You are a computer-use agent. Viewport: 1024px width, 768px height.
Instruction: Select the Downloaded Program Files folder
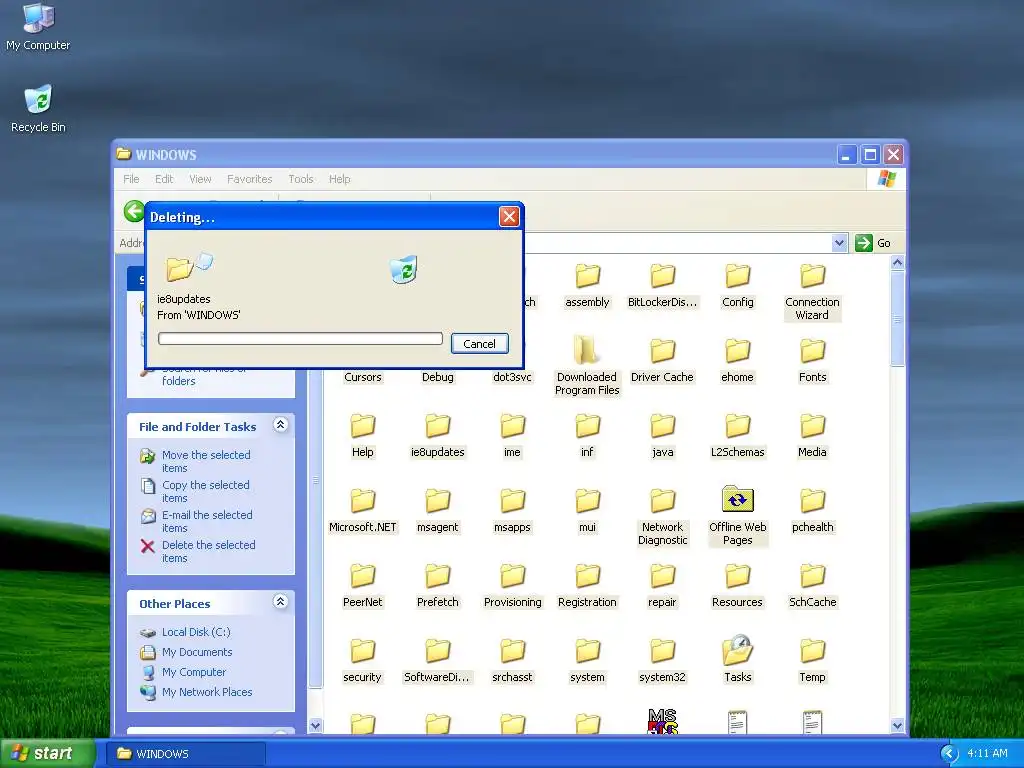coord(587,367)
